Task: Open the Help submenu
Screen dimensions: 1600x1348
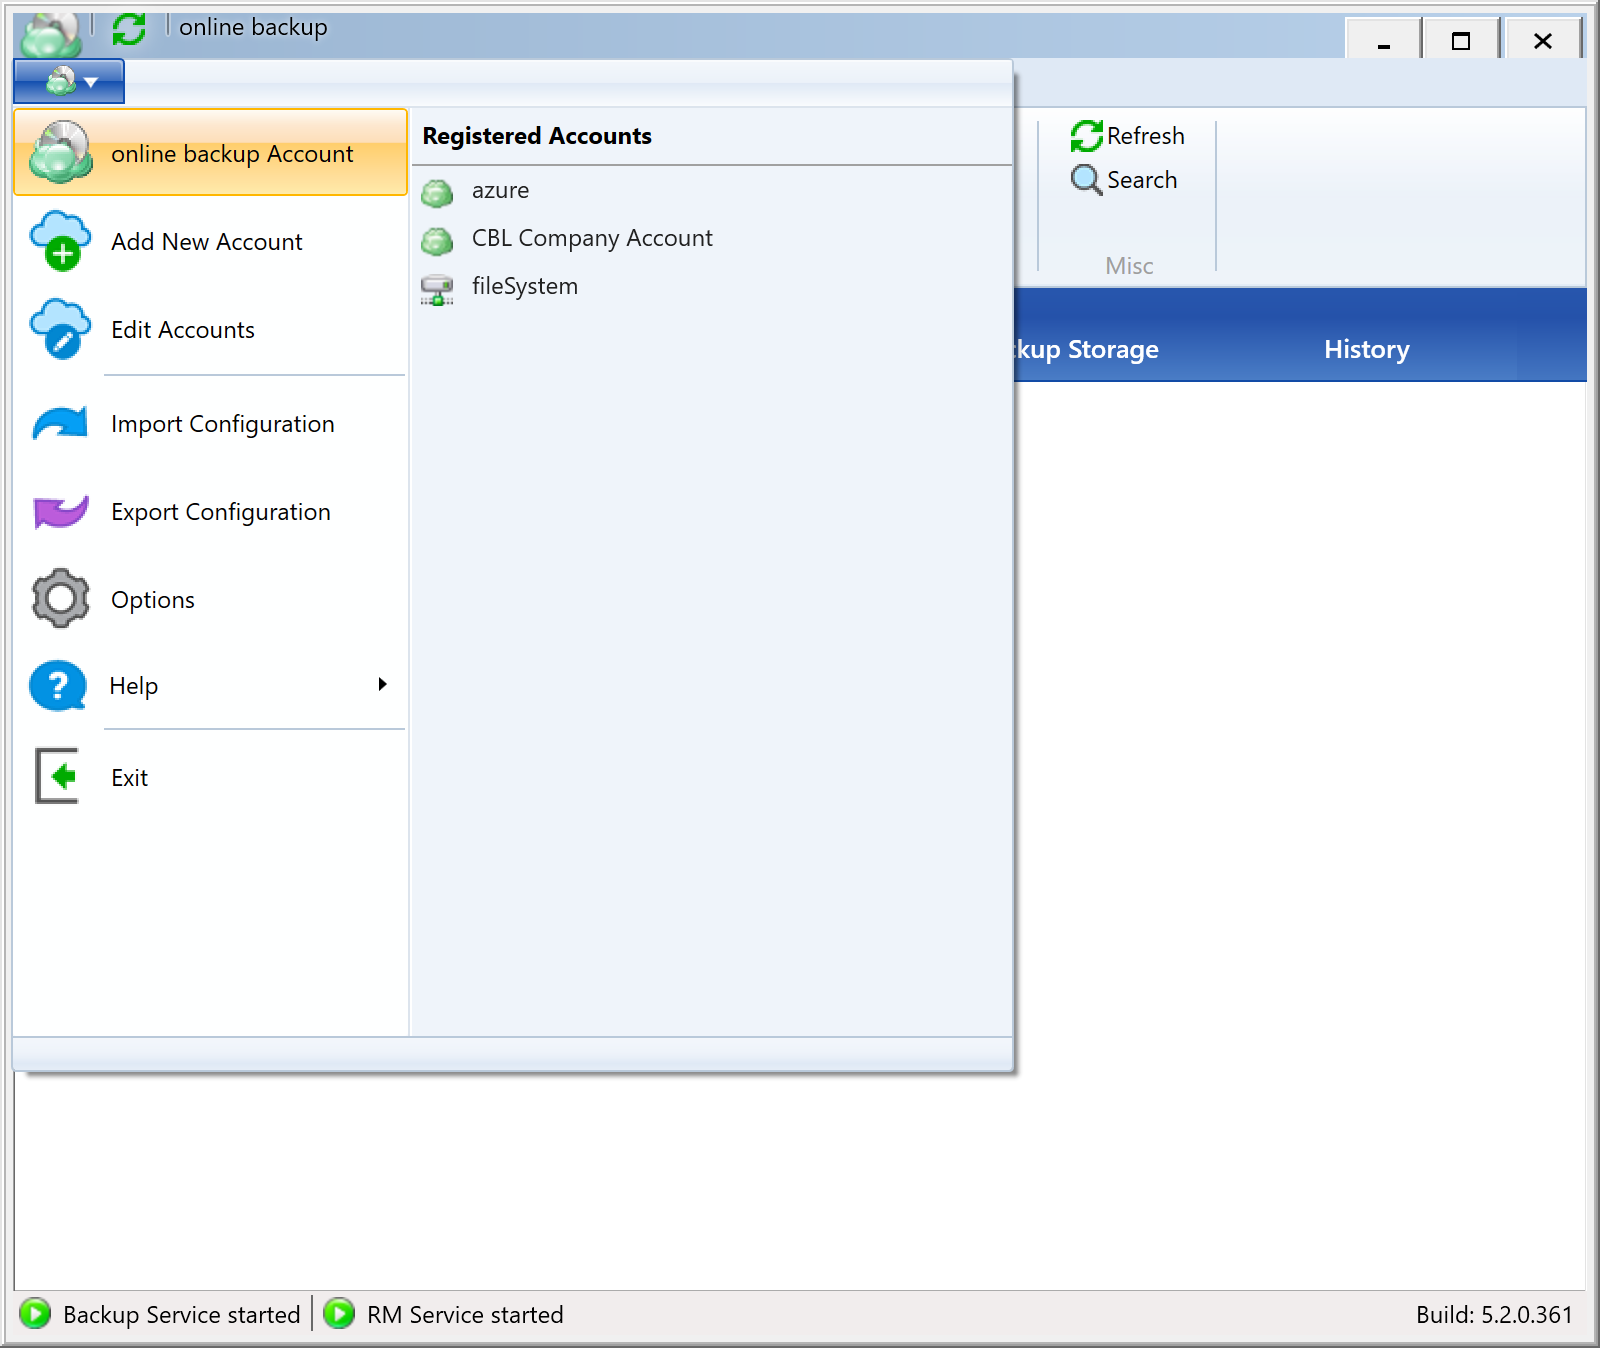Action: (x=211, y=686)
